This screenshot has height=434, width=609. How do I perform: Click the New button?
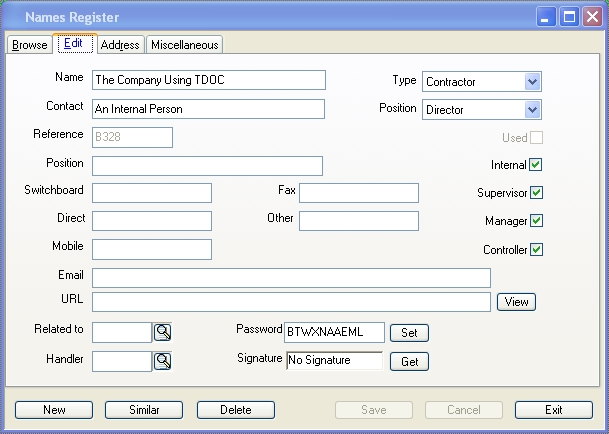pos(54,410)
